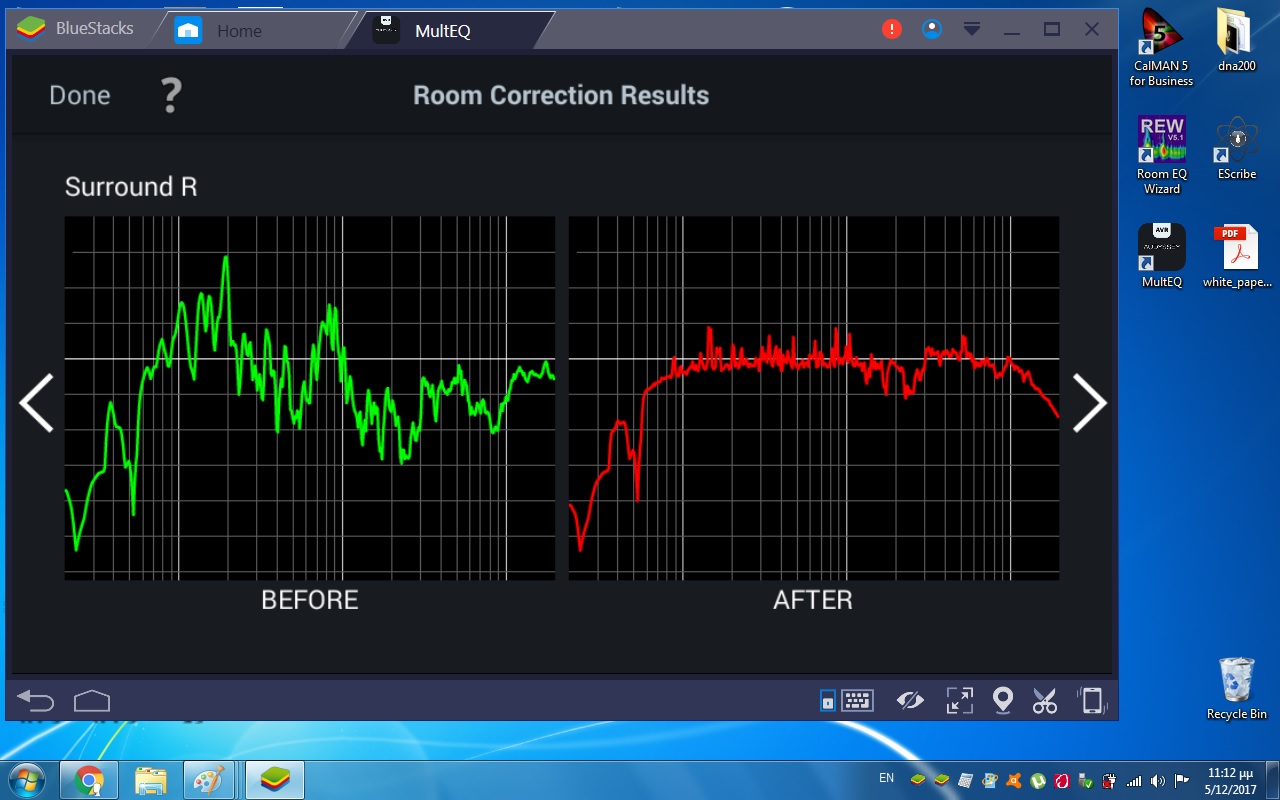Click the Surround R speaker label

[x=131, y=187]
